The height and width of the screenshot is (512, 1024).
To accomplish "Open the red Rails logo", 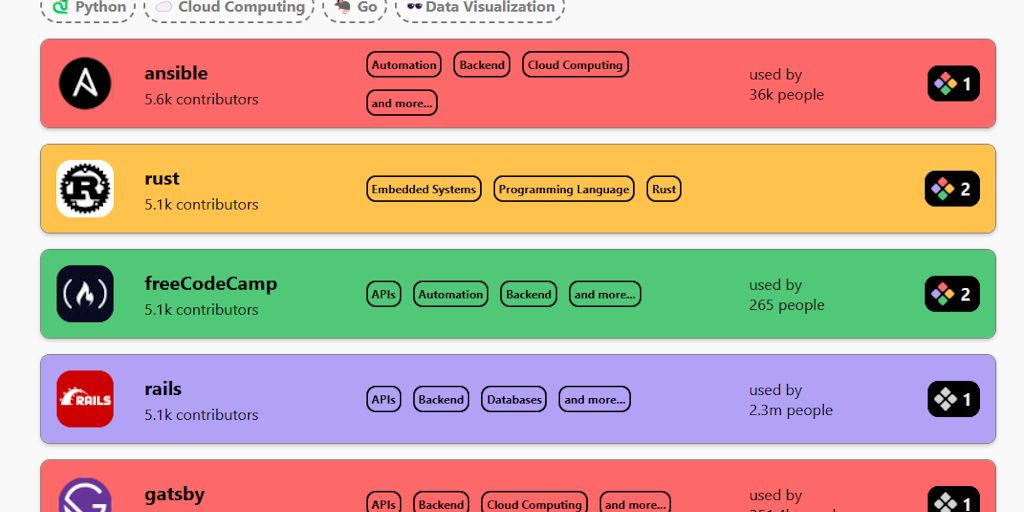I will [x=85, y=399].
